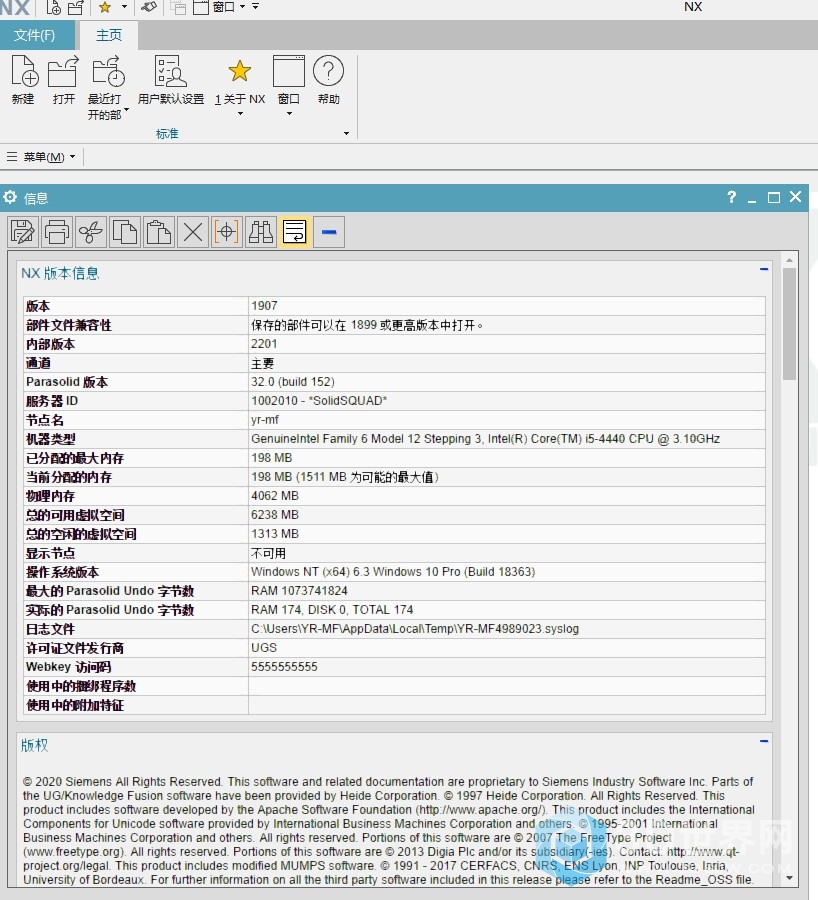Viewport: 818px width, 900px height.
Task: Click the 通道 value 主要
Action: coord(262,363)
